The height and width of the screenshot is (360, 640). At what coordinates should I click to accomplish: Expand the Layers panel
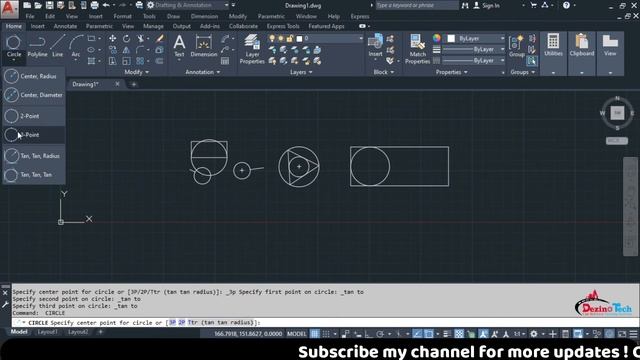point(301,72)
